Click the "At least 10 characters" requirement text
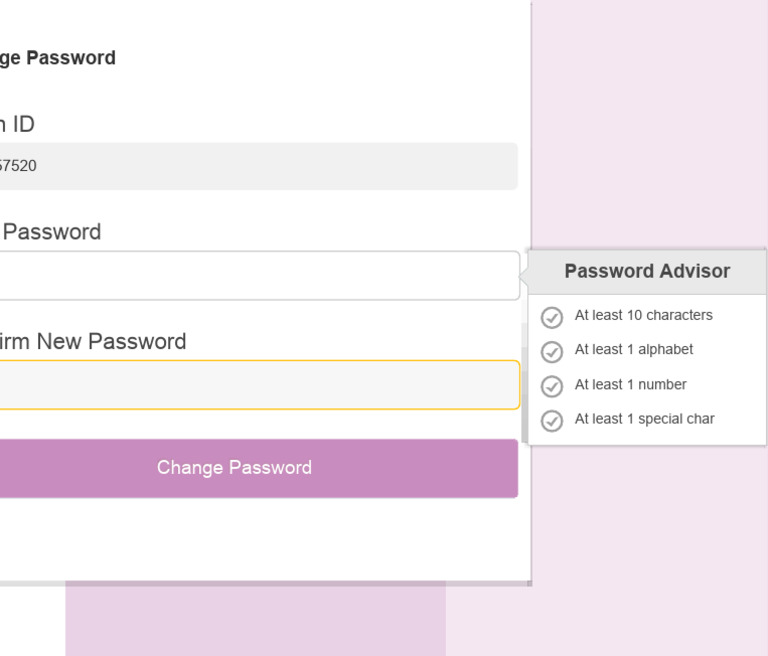768x656 pixels. [x=643, y=316]
